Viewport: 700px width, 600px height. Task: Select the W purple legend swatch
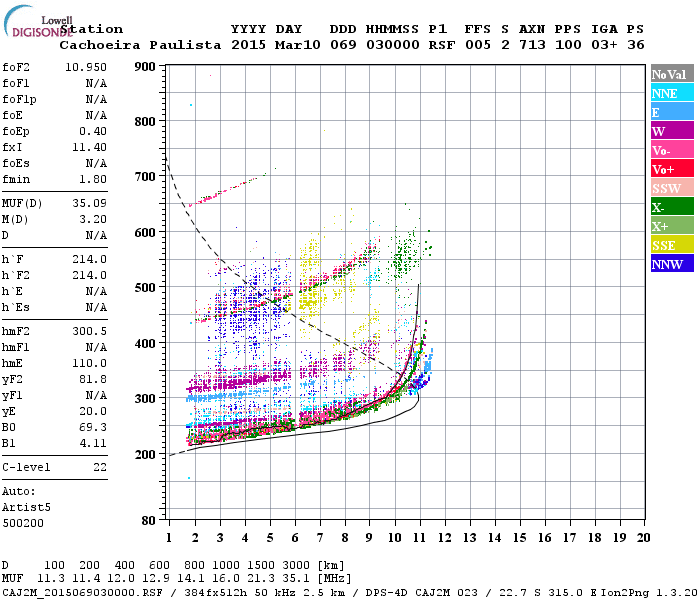(x=672, y=131)
